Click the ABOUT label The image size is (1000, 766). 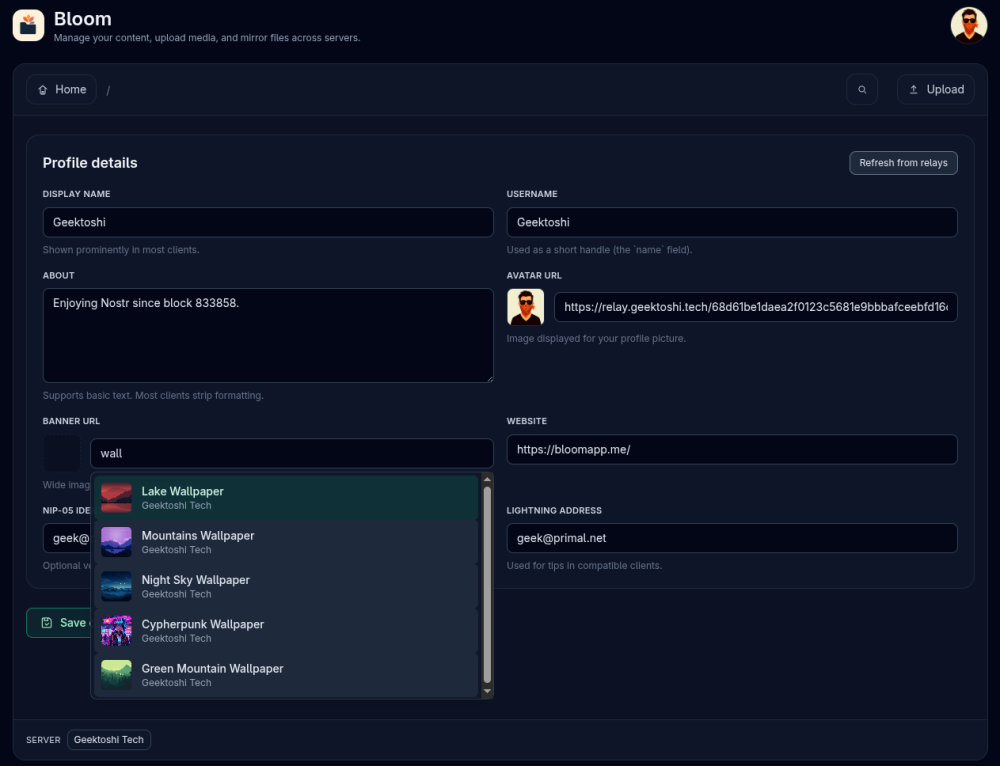59,276
